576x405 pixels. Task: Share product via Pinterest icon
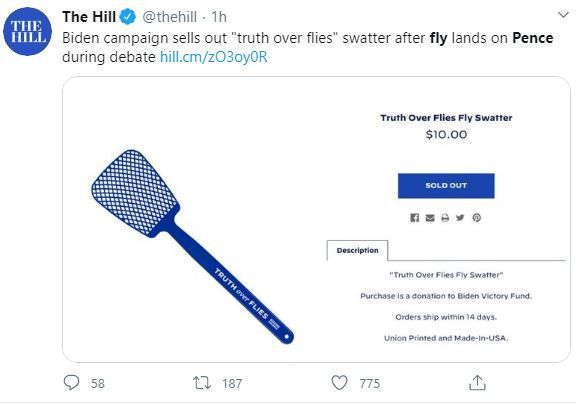(476, 218)
